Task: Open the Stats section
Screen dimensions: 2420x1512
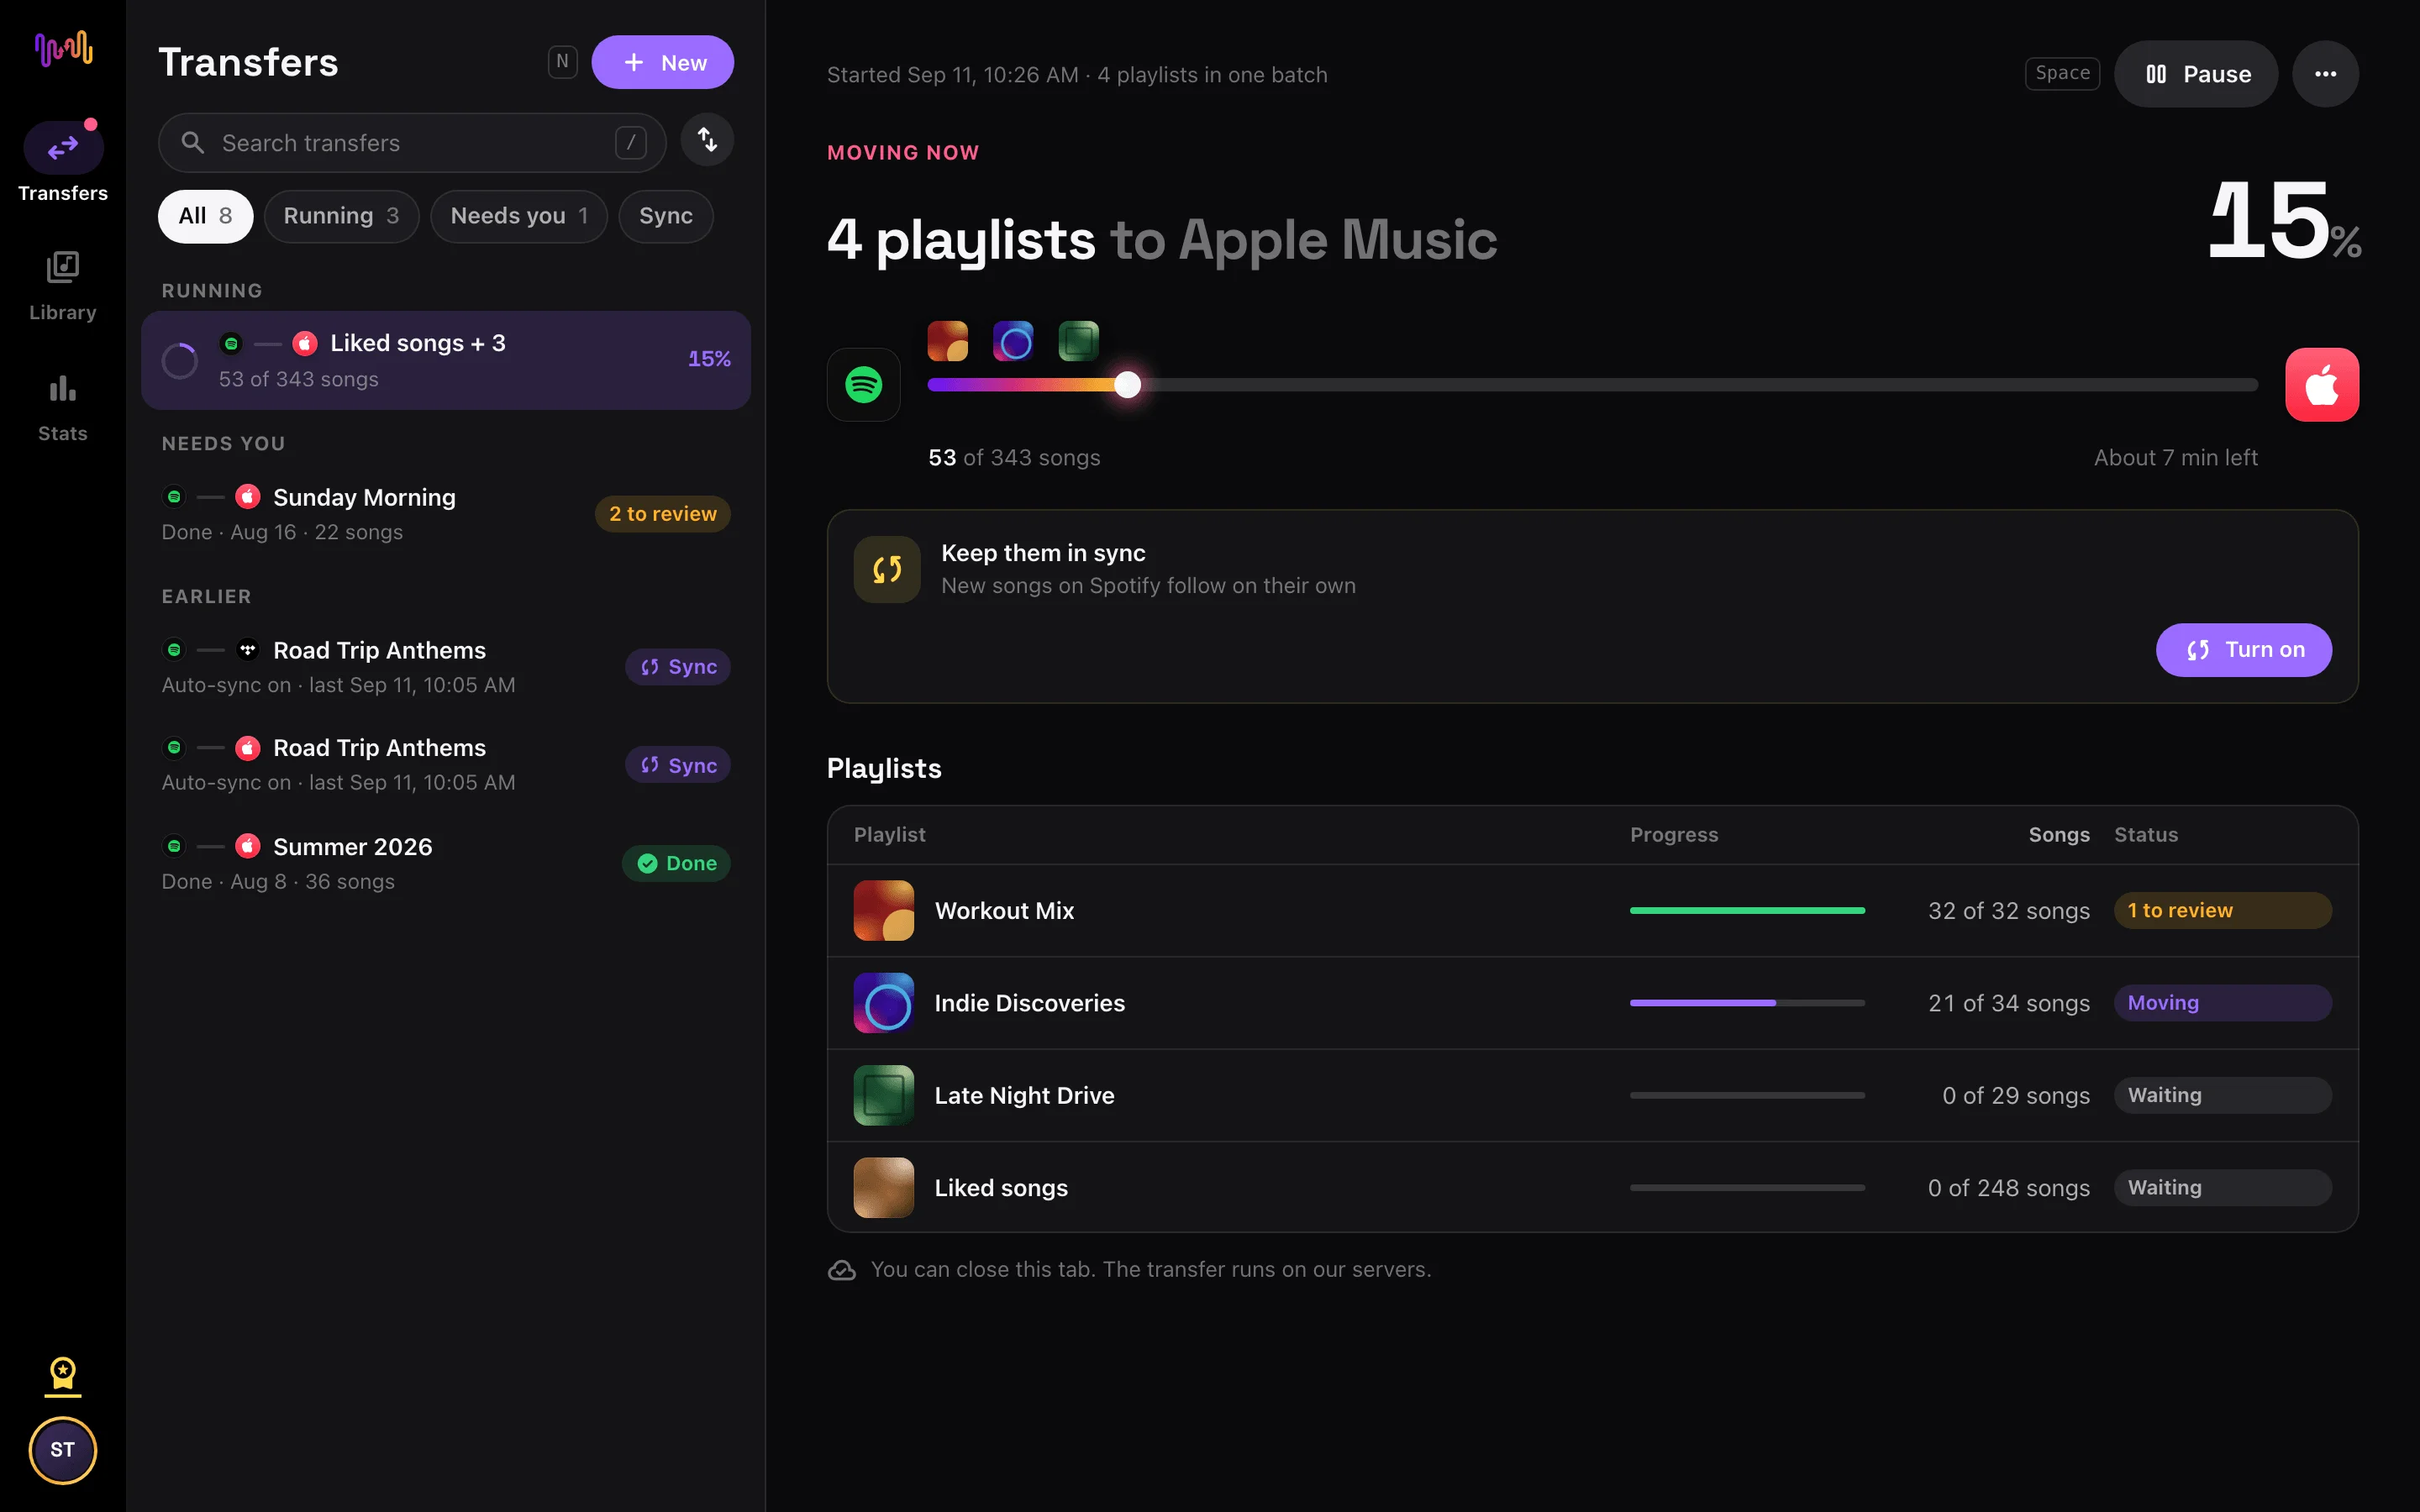Action: [62, 408]
